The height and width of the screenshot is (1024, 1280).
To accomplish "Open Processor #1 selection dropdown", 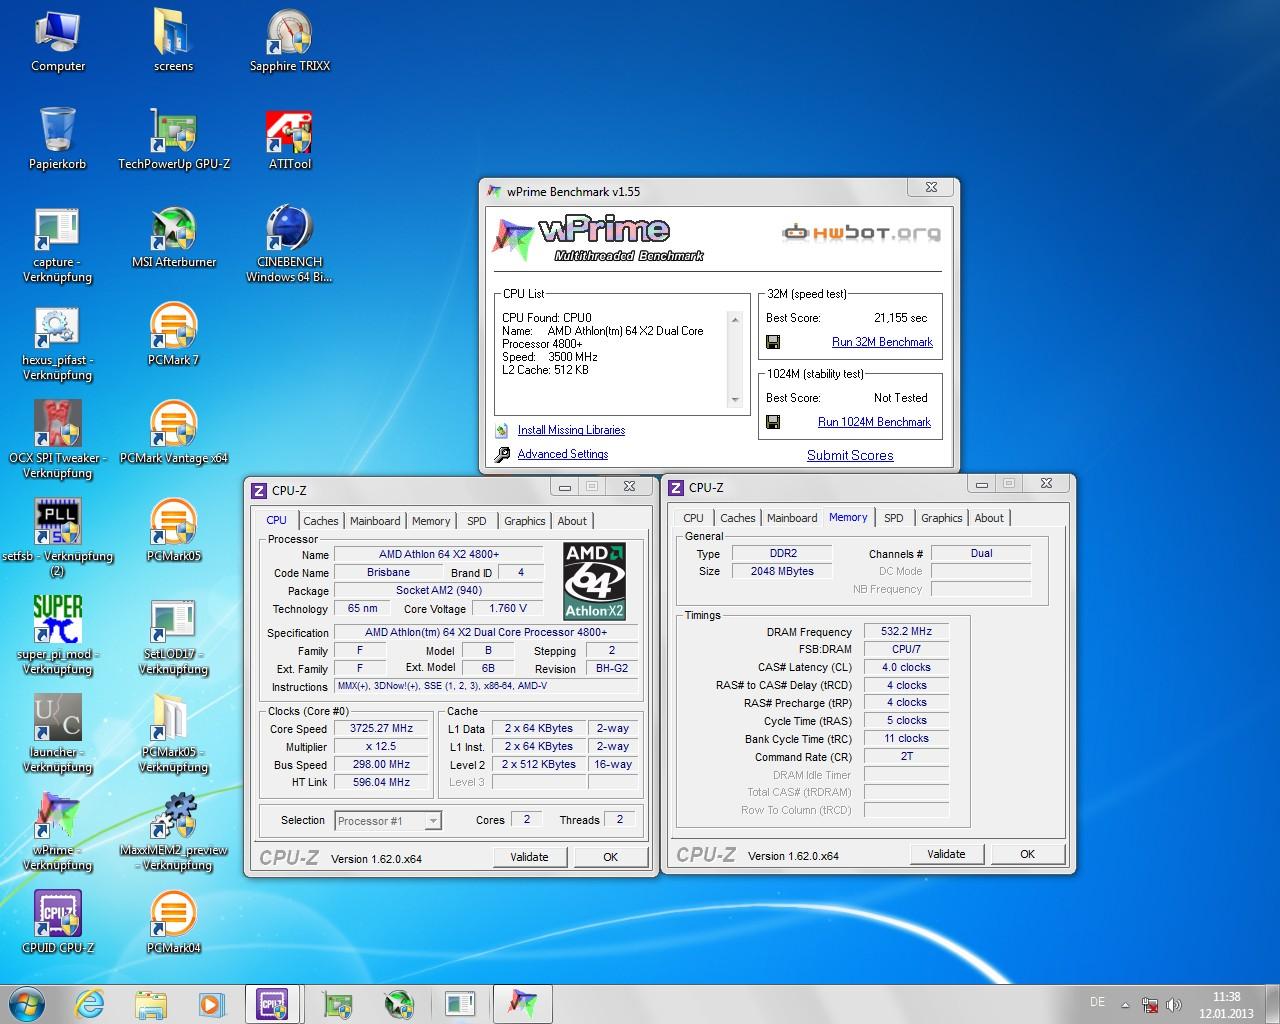I will click(x=388, y=821).
